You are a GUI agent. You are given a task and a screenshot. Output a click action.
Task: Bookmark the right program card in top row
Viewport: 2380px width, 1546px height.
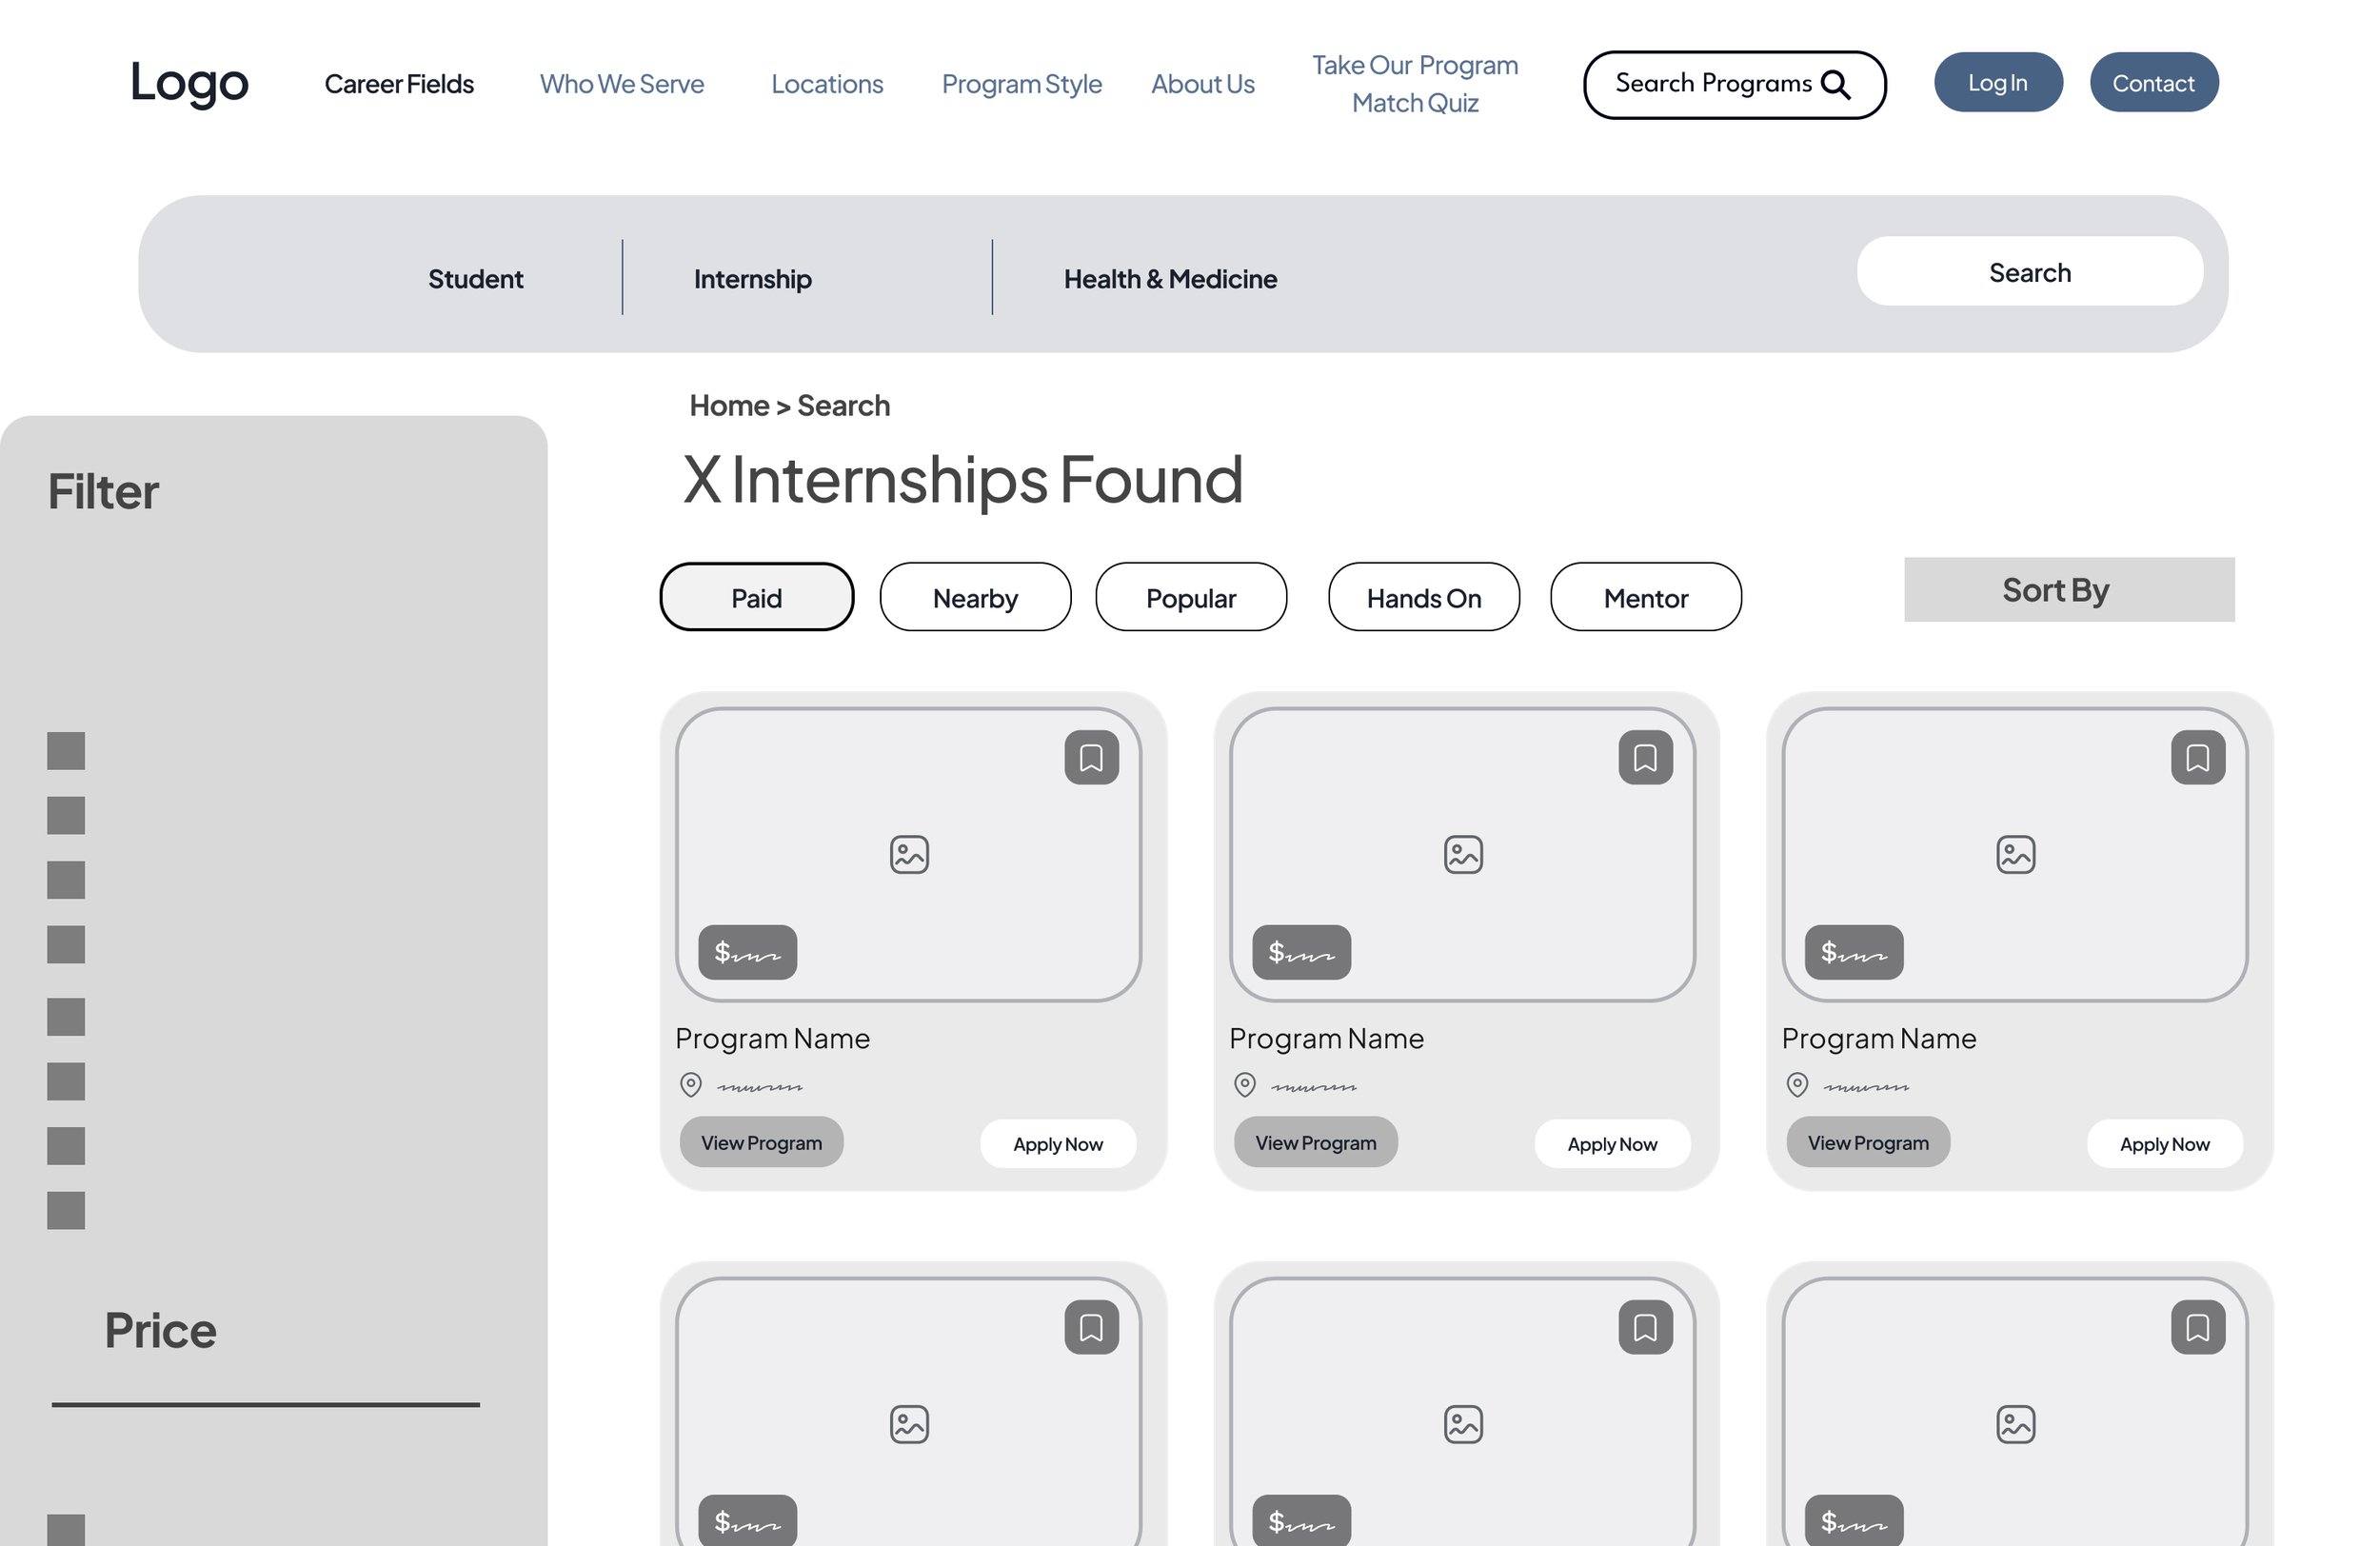[x=2197, y=758]
